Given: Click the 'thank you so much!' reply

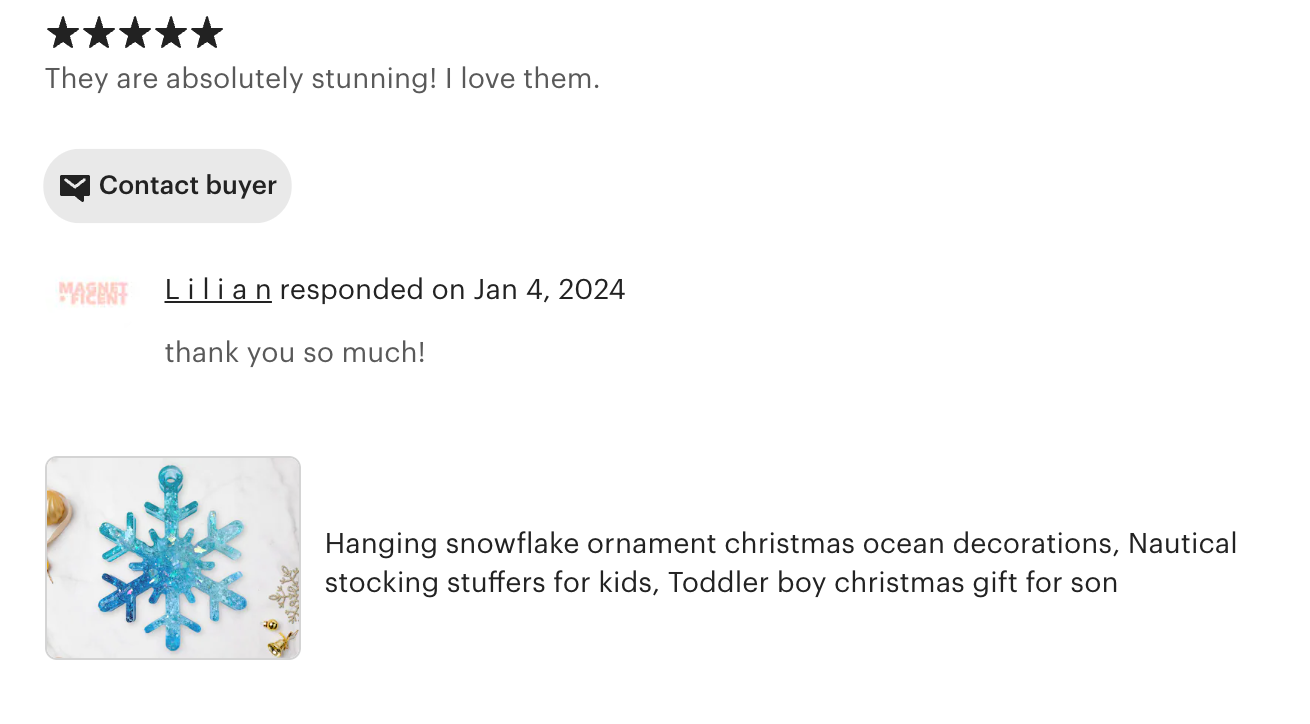Looking at the screenshot, I should tap(295, 352).
